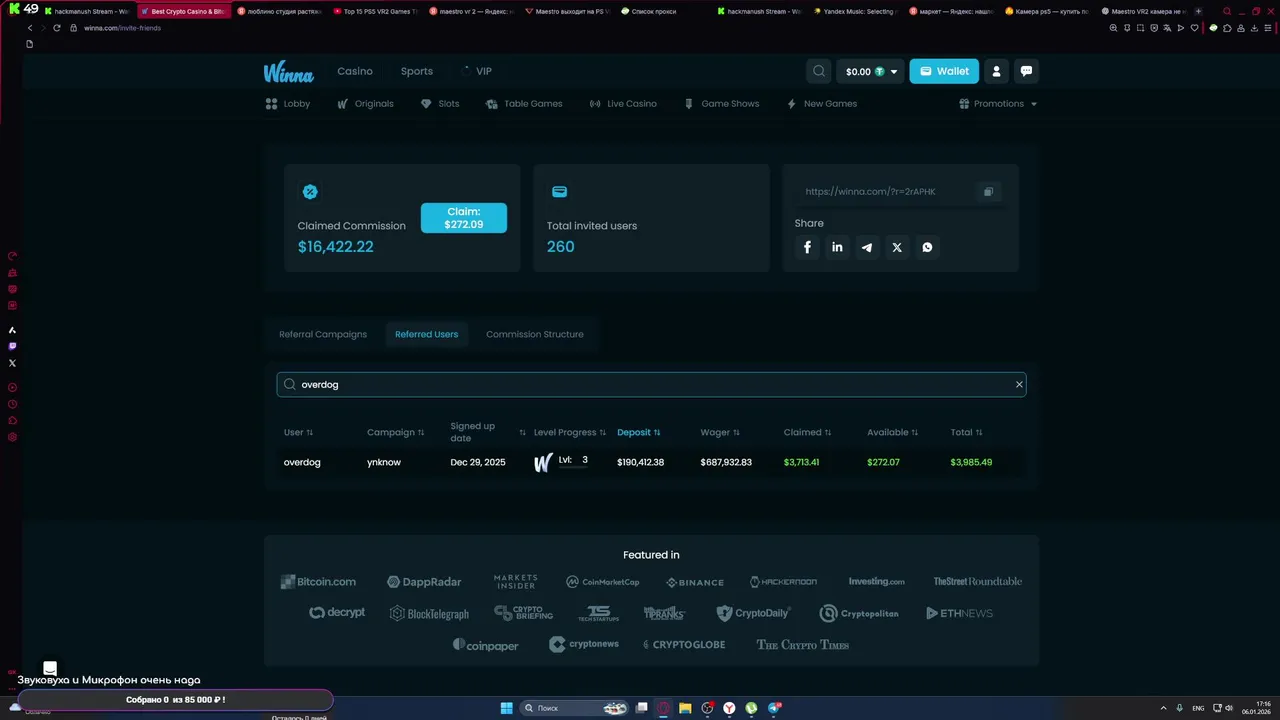Sort table by Wager column

click(x=720, y=432)
